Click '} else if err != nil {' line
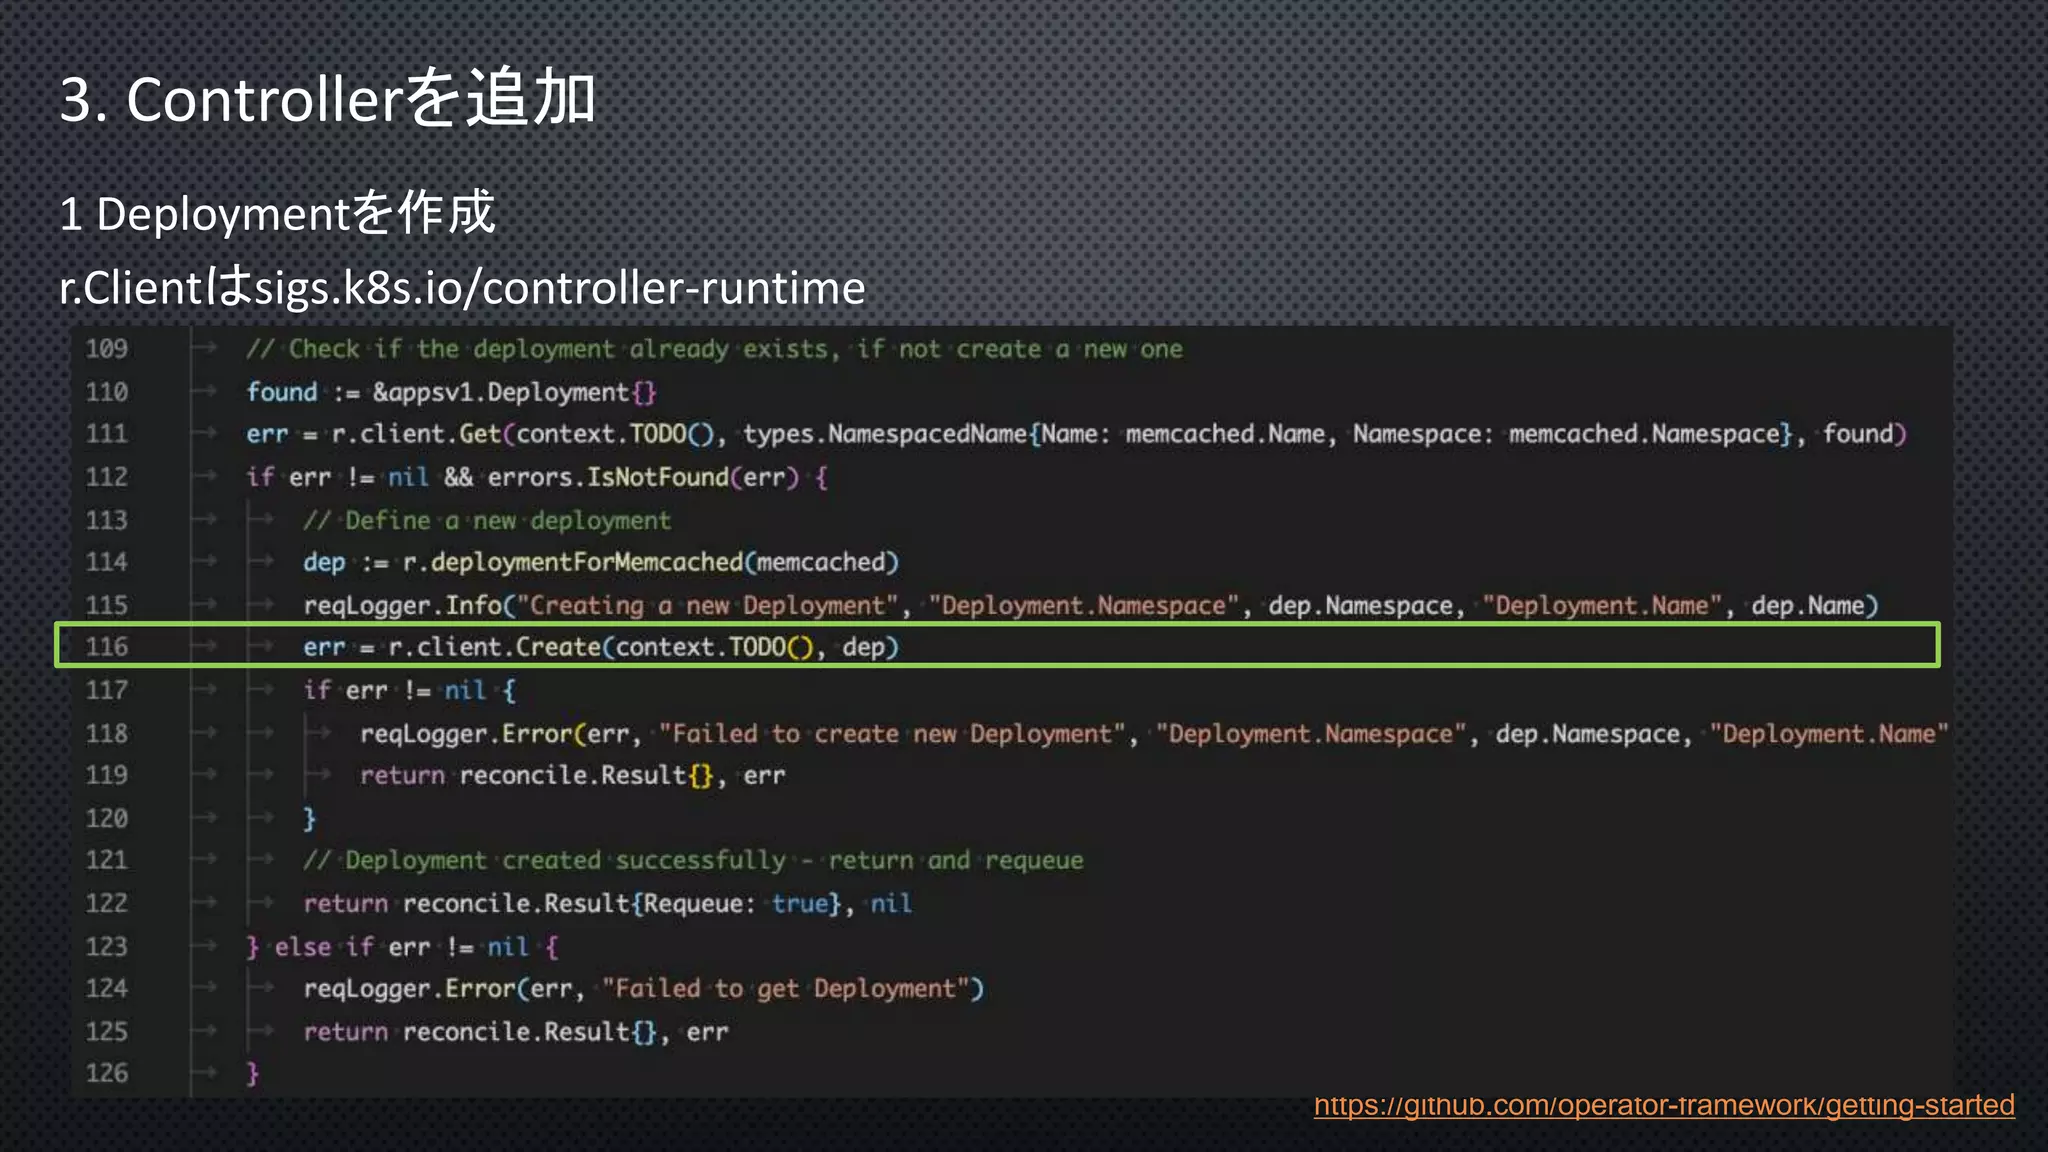2048x1152 pixels. point(402,946)
